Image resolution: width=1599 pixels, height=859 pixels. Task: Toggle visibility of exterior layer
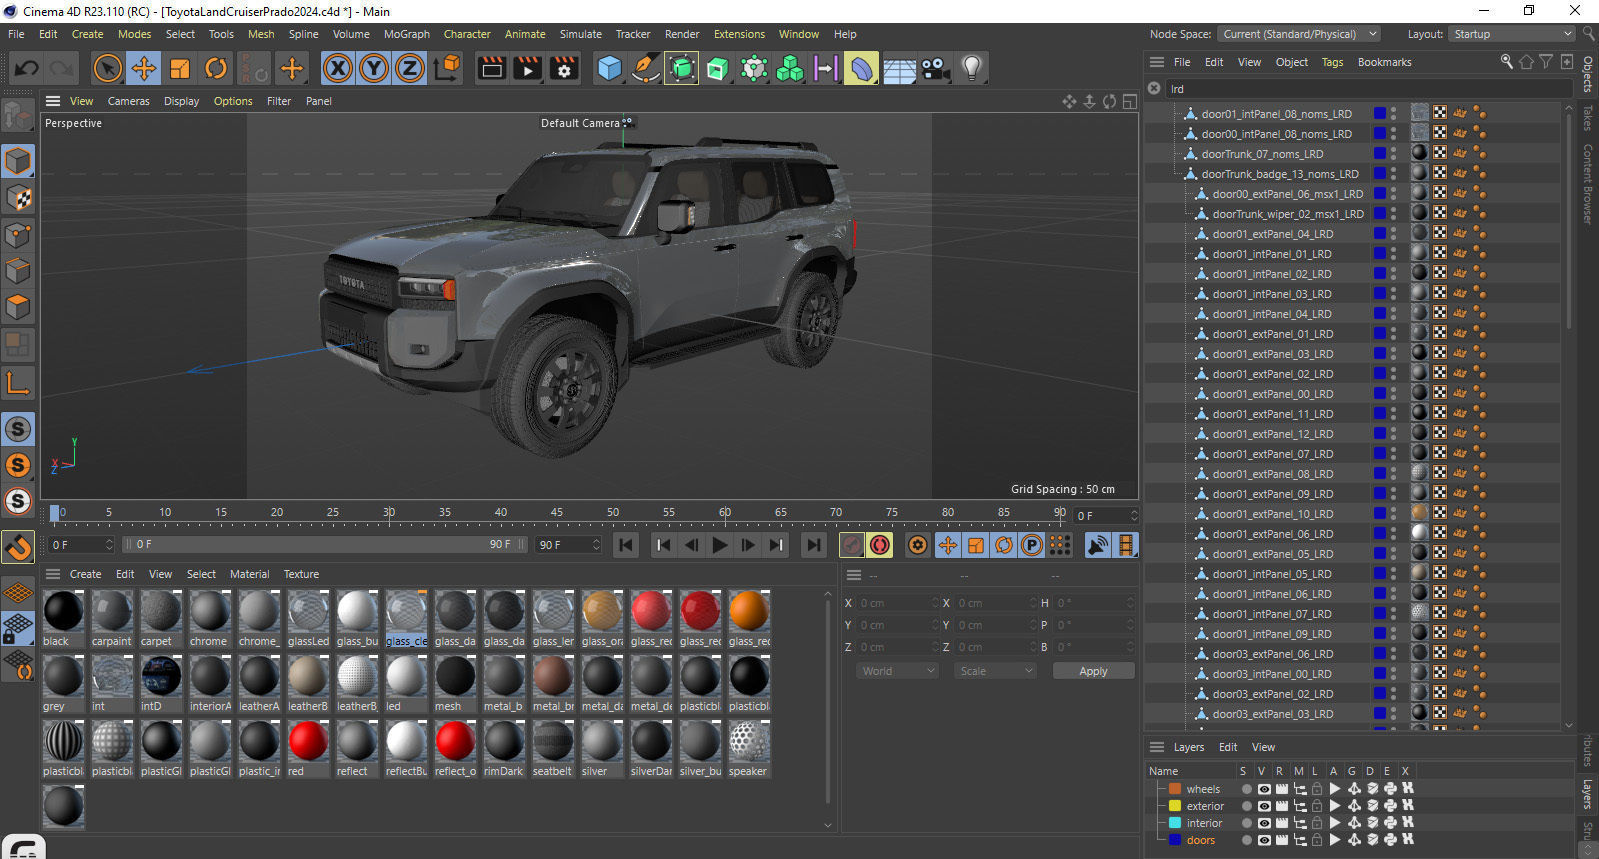coord(1264,806)
